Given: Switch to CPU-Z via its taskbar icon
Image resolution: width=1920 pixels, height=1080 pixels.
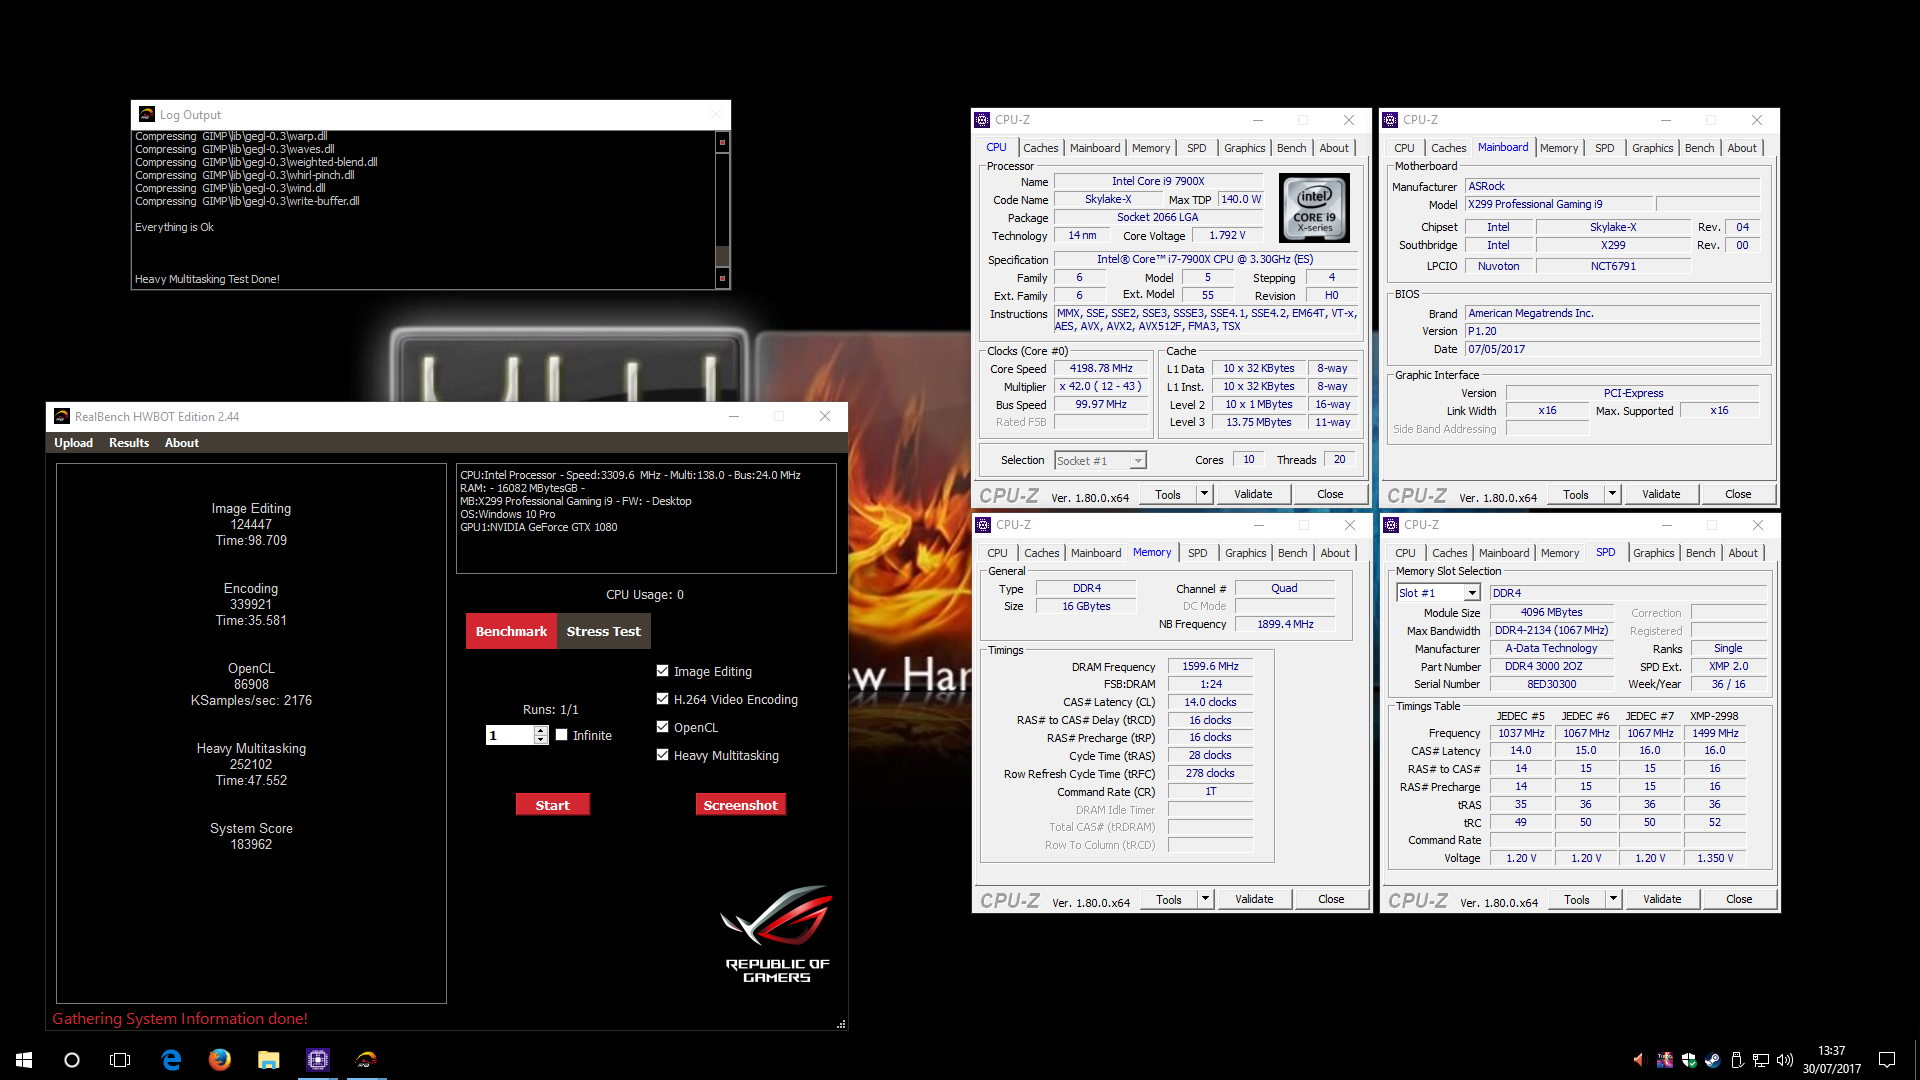Looking at the screenshot, I should point(317,1060).
